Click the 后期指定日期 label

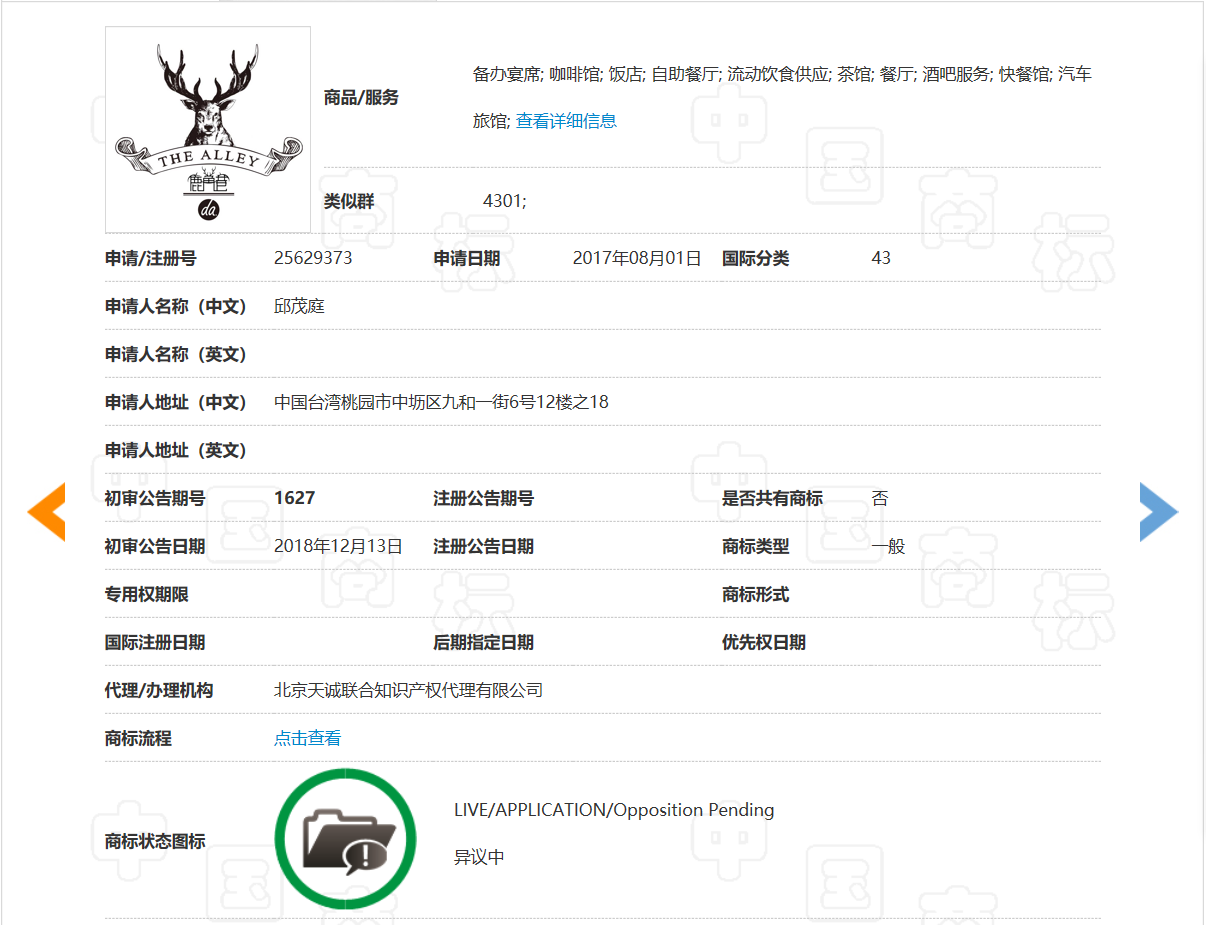pos(484,642)
